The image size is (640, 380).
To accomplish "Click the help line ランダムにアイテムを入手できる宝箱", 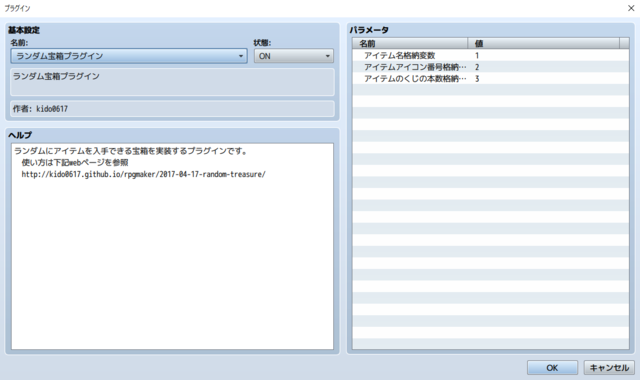I will click(131, 151).
